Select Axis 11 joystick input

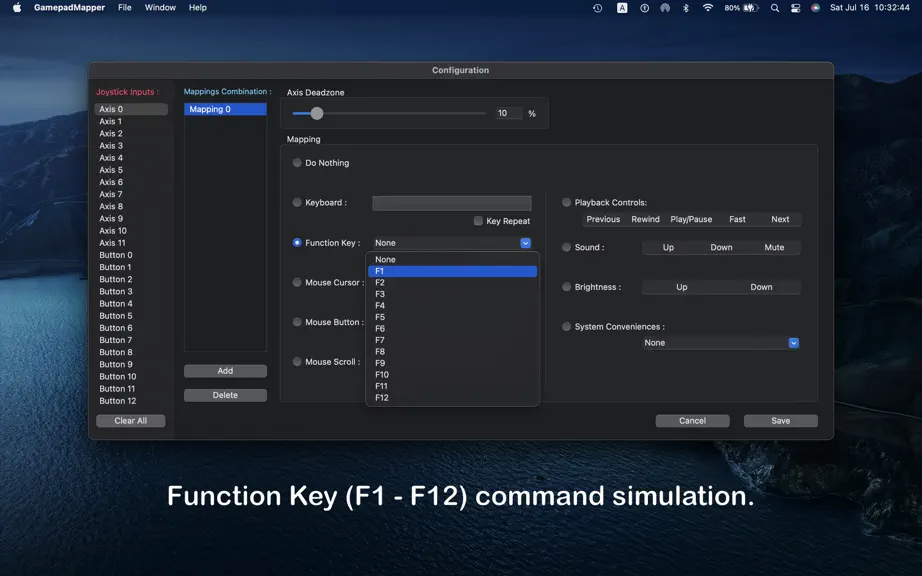(131, 243)
